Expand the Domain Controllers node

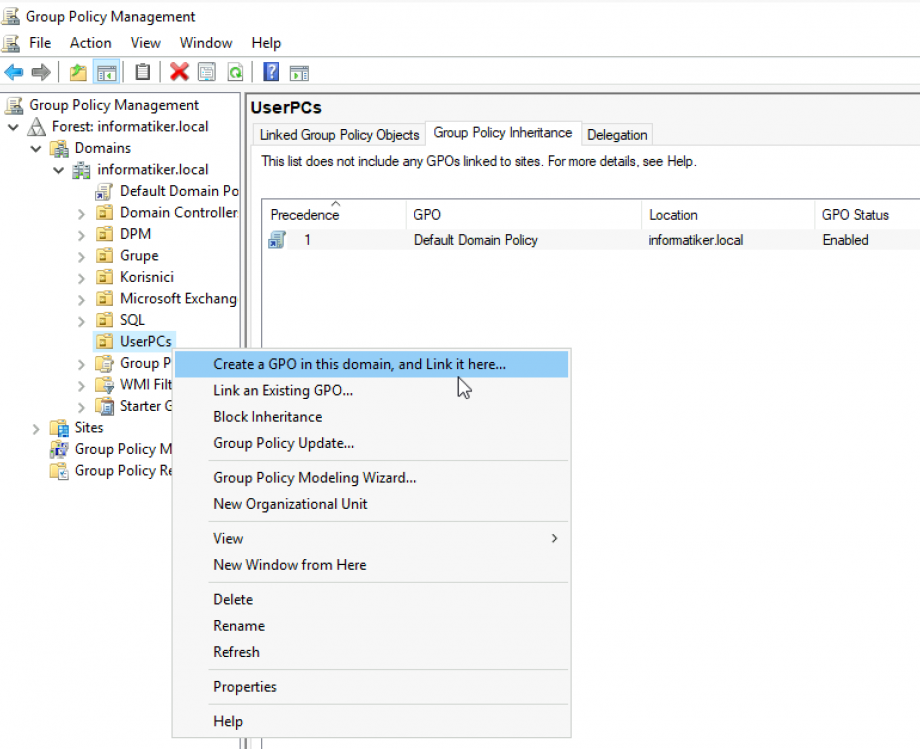point(82,212)
